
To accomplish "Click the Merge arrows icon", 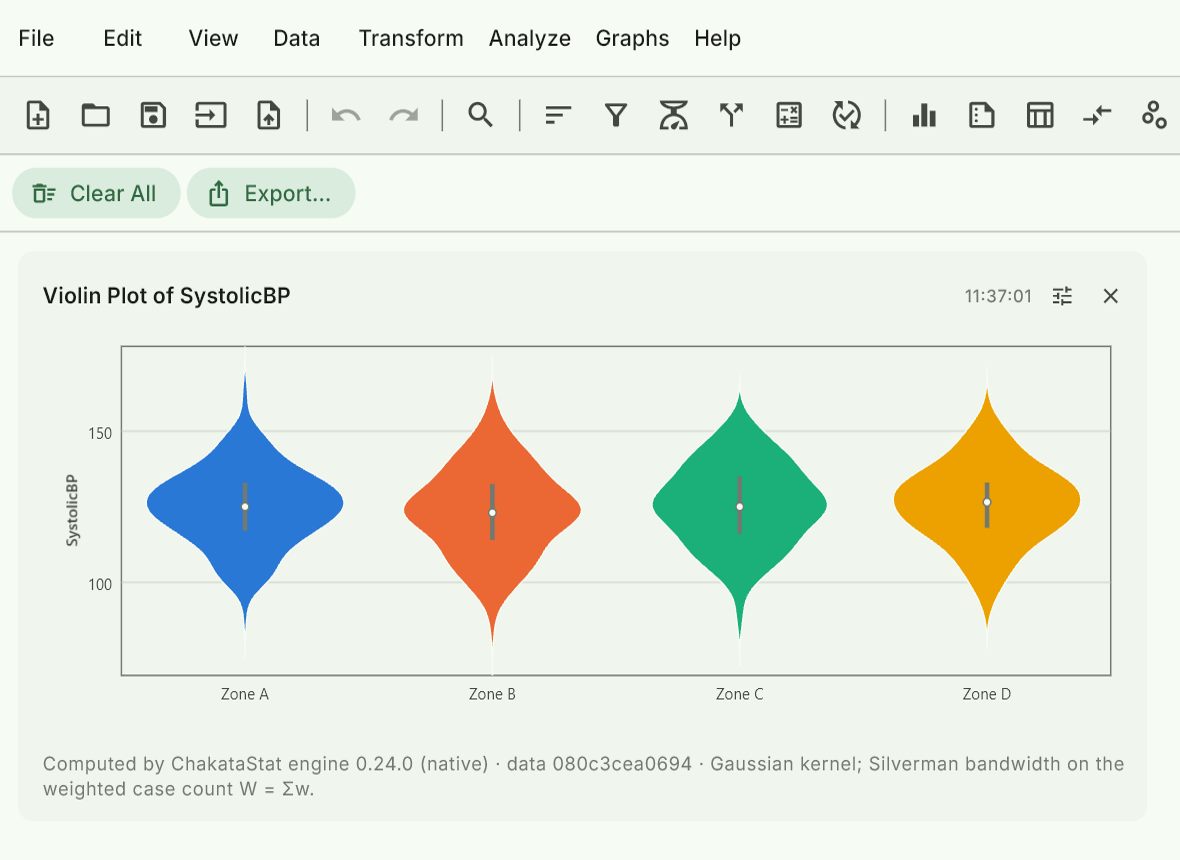I will pyautogui.click(x=1097, y=116).
